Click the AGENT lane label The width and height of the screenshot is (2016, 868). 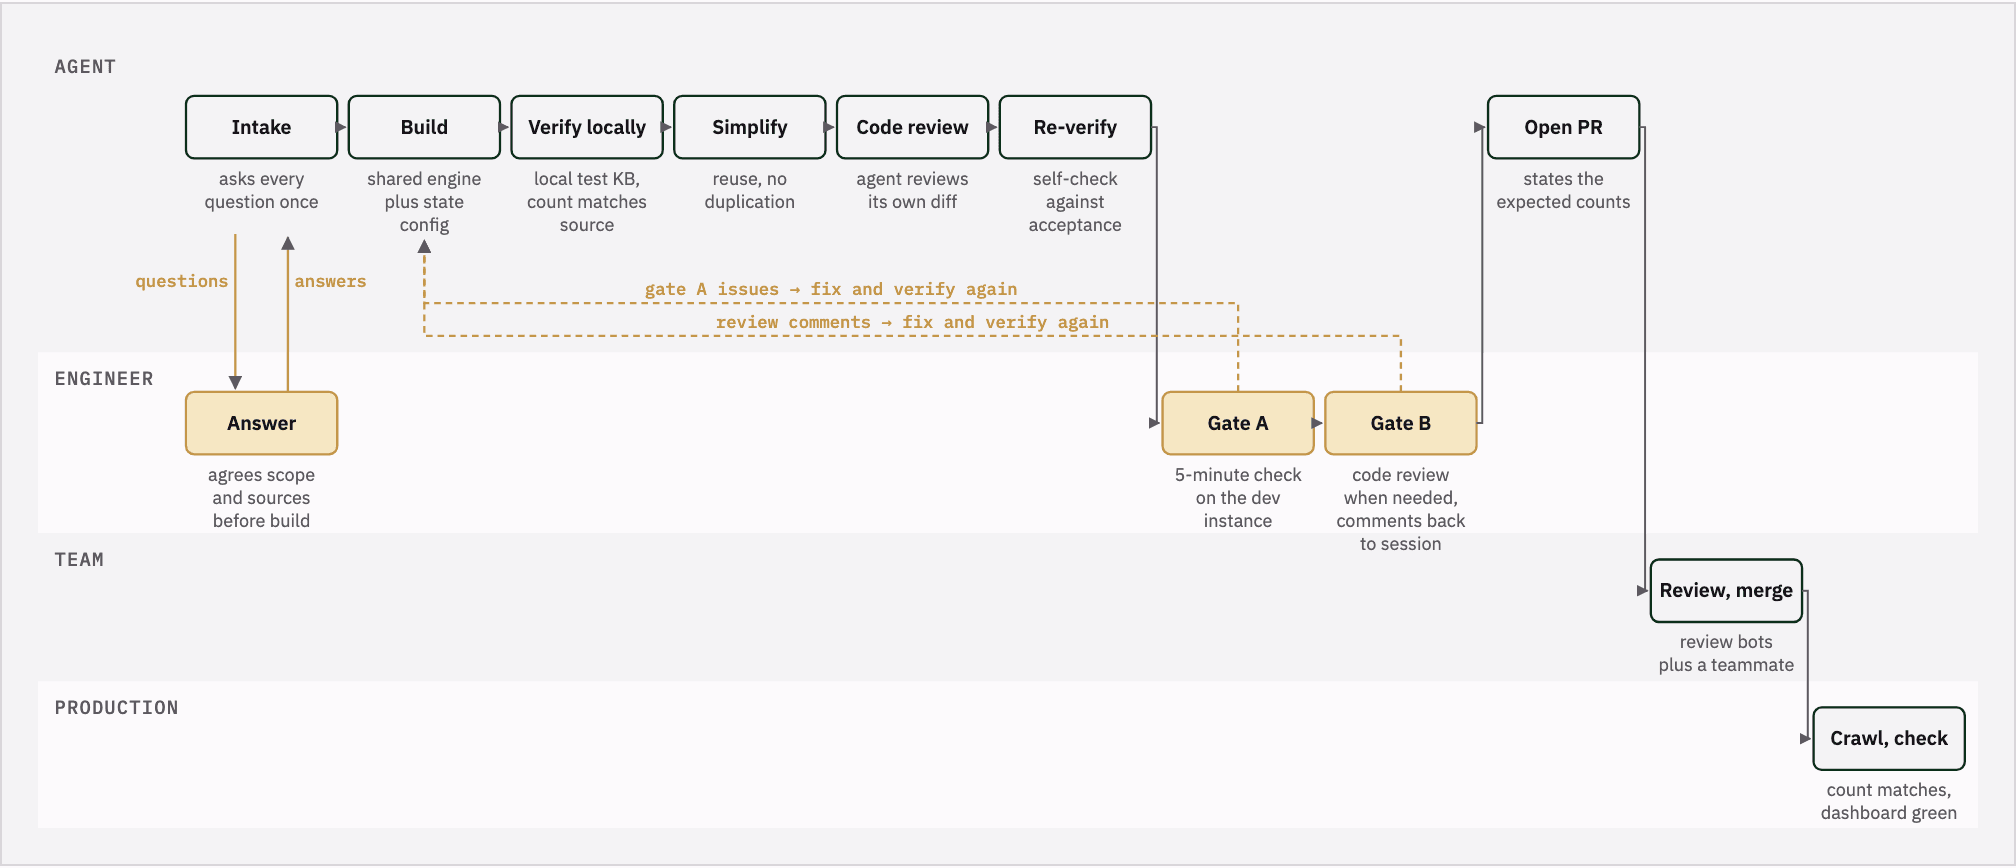tap(85, 67)
